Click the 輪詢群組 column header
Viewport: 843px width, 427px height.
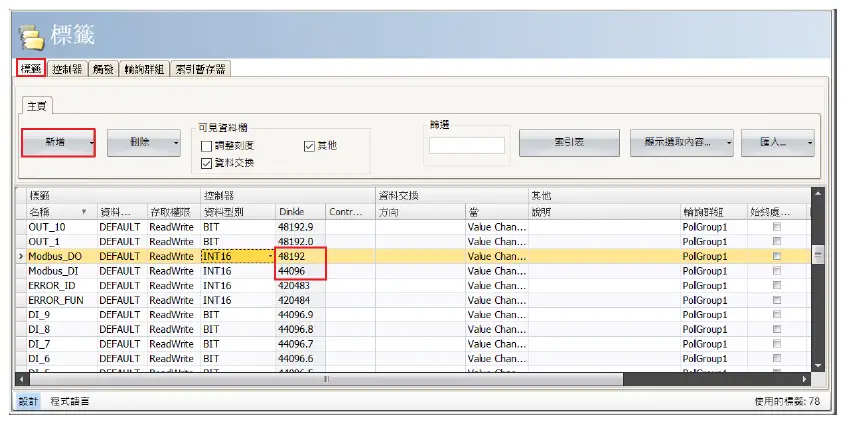click(x=713, y=212)
